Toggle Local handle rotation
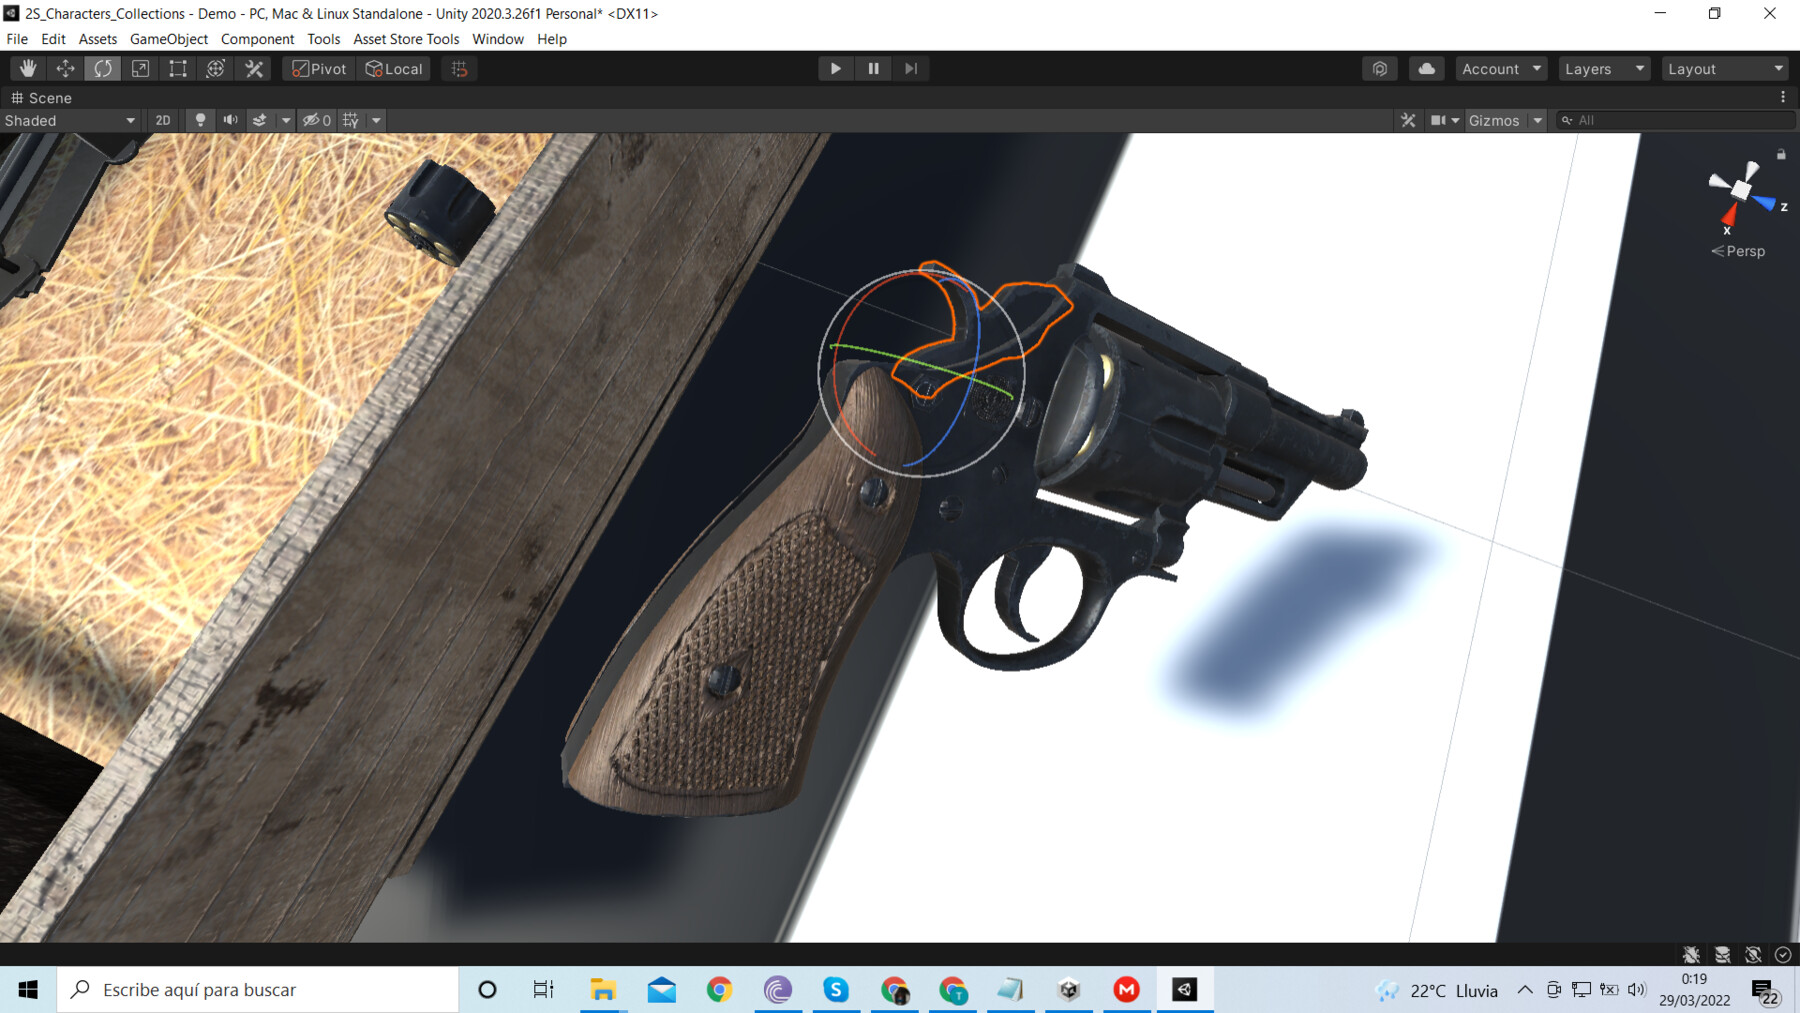 tap(394, 68)
